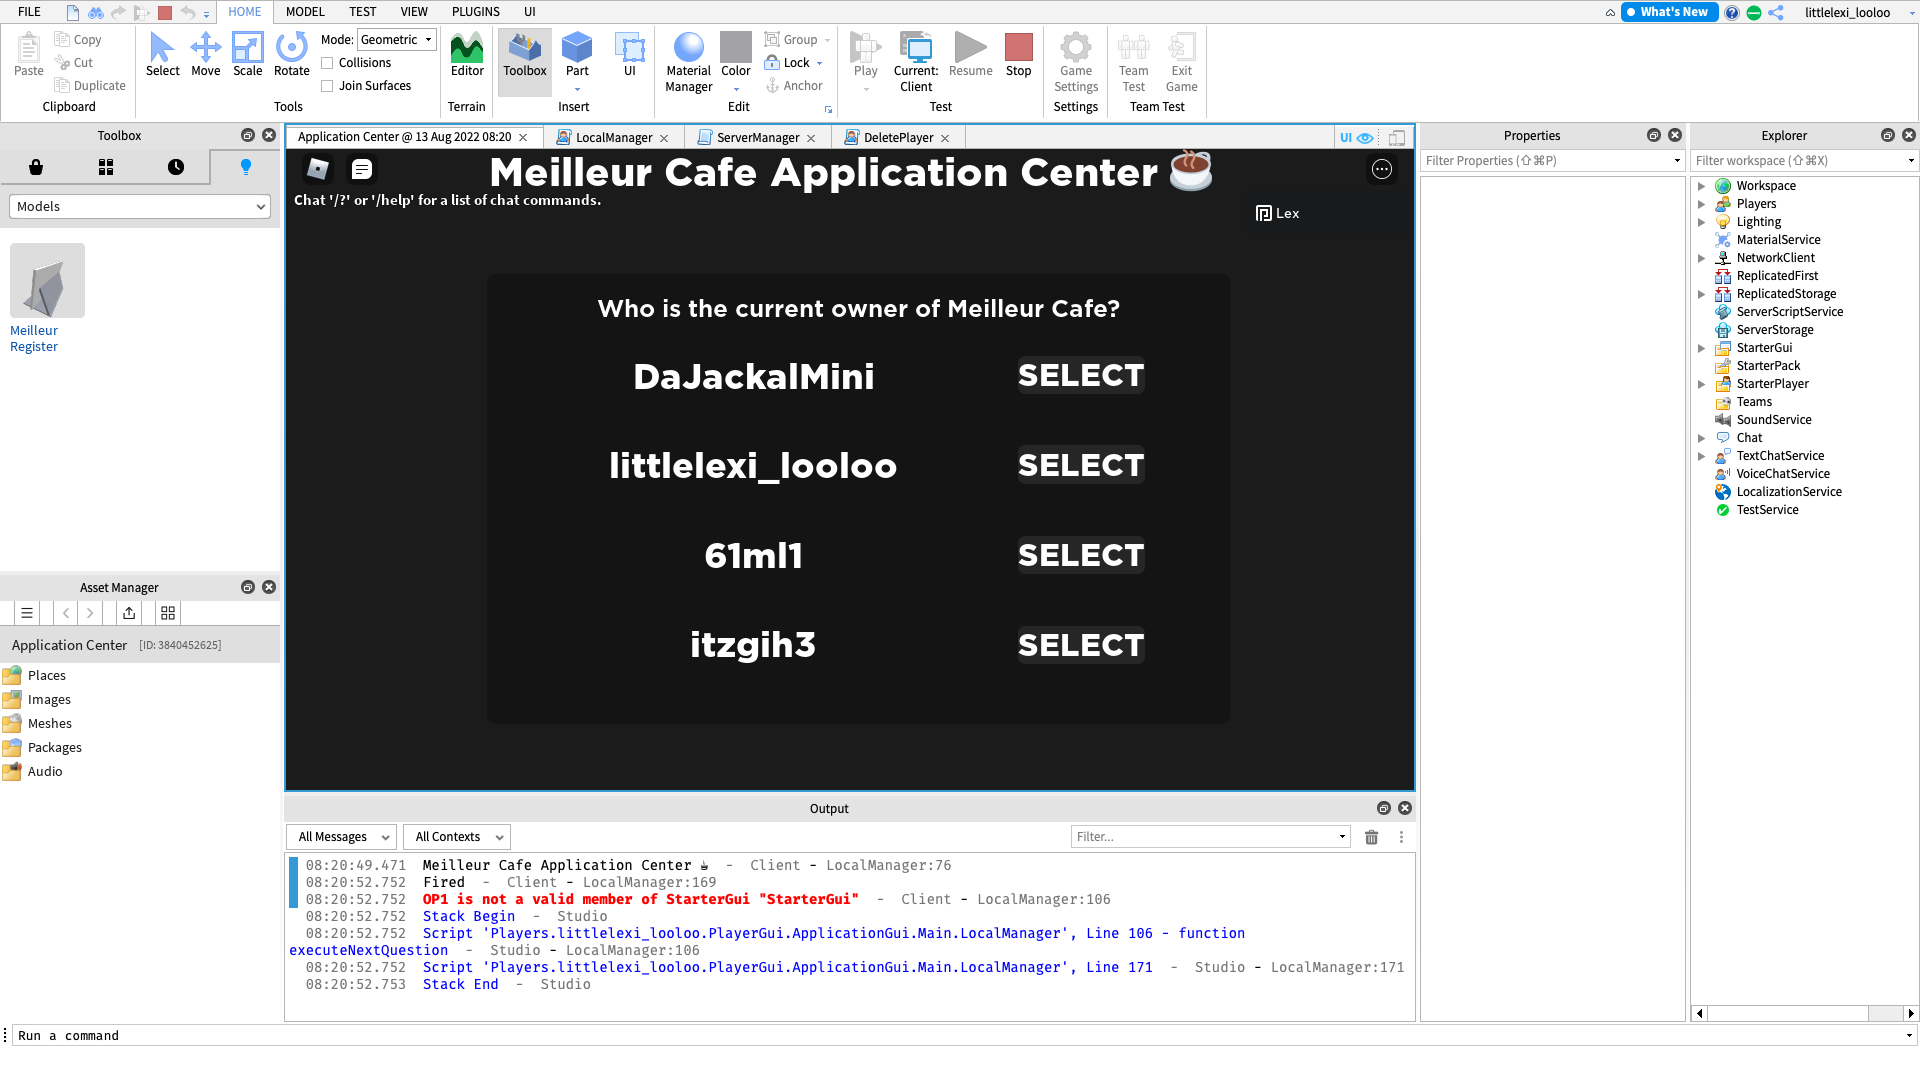Image resolution: width=1920 pixels, height=1080 pixels.
Task: Open the Lock dropdown arrow
Action: pyautogui.click(x=820, y=63)
